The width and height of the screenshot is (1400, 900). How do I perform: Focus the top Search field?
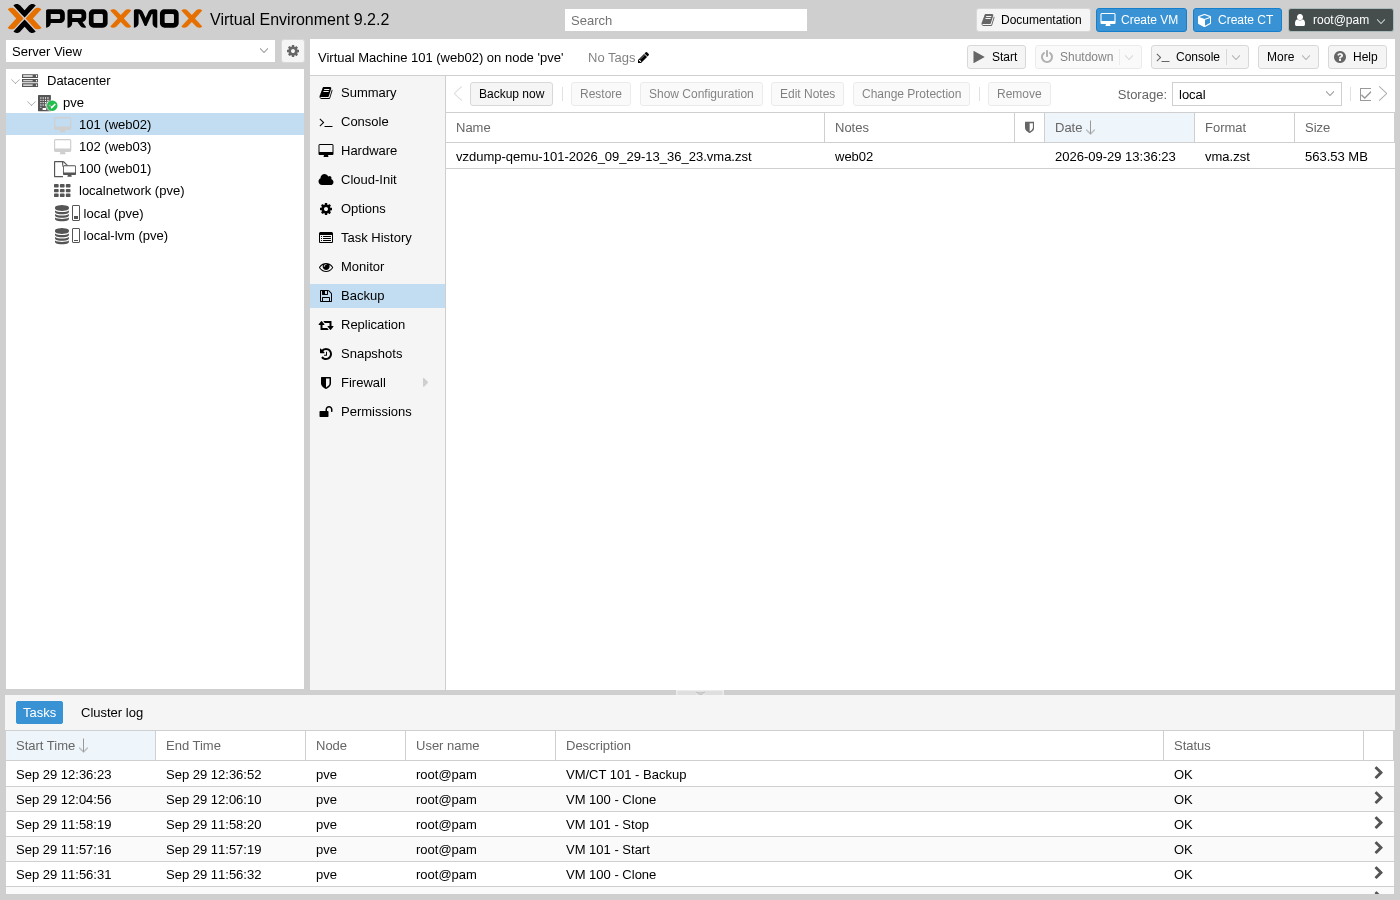click(x=686, y=20)
